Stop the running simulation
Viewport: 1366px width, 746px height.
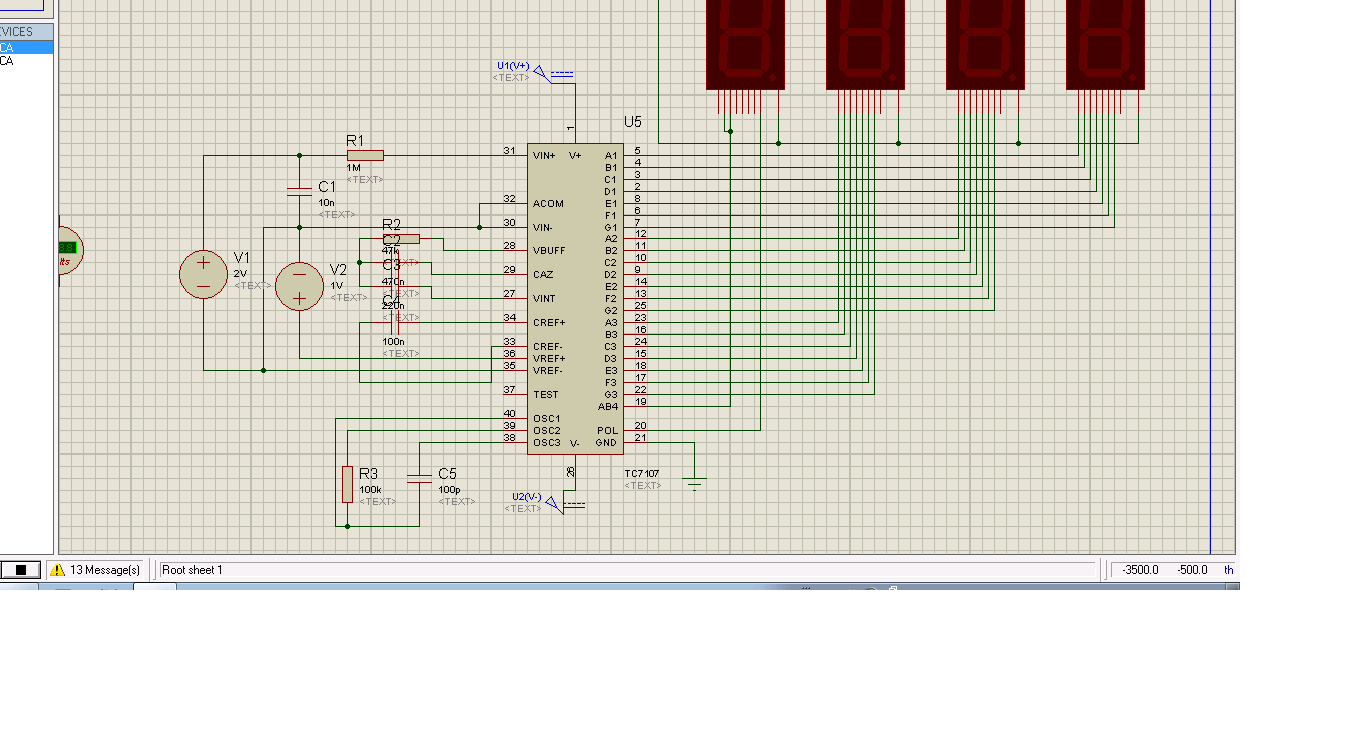tap(20, 570)
